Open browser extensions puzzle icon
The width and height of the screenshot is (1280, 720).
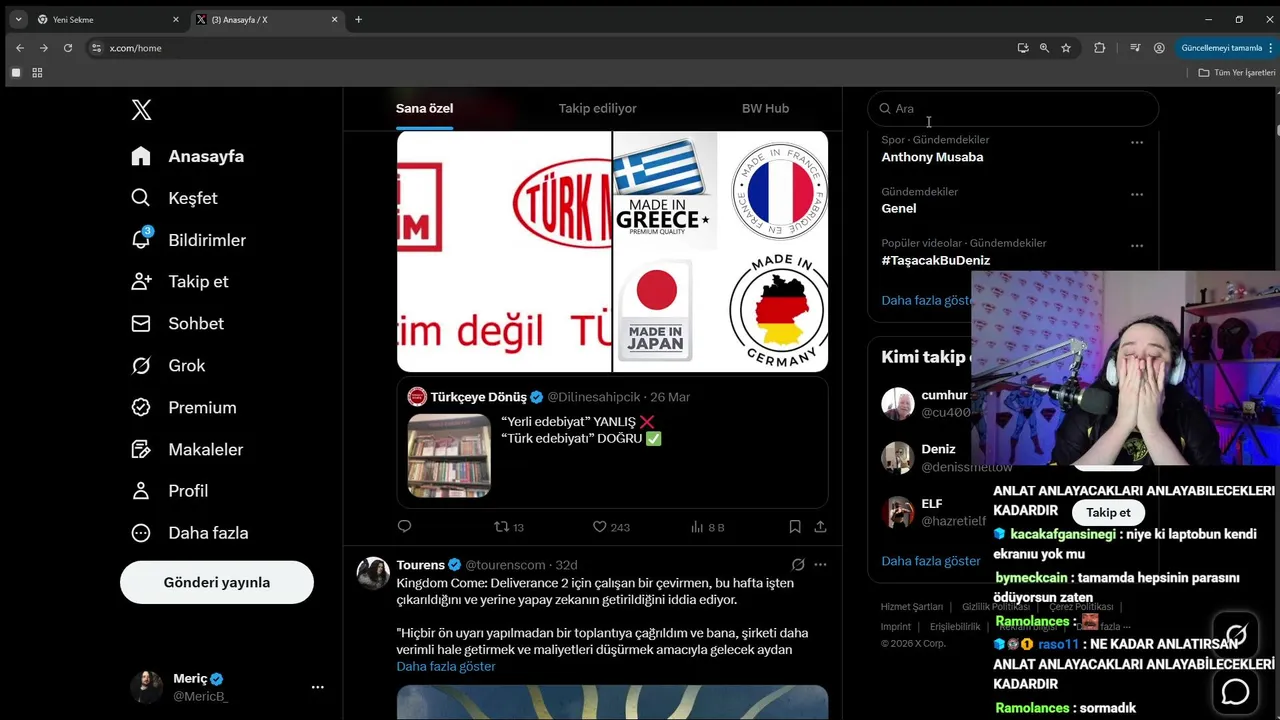click(x=1100, y=48)
